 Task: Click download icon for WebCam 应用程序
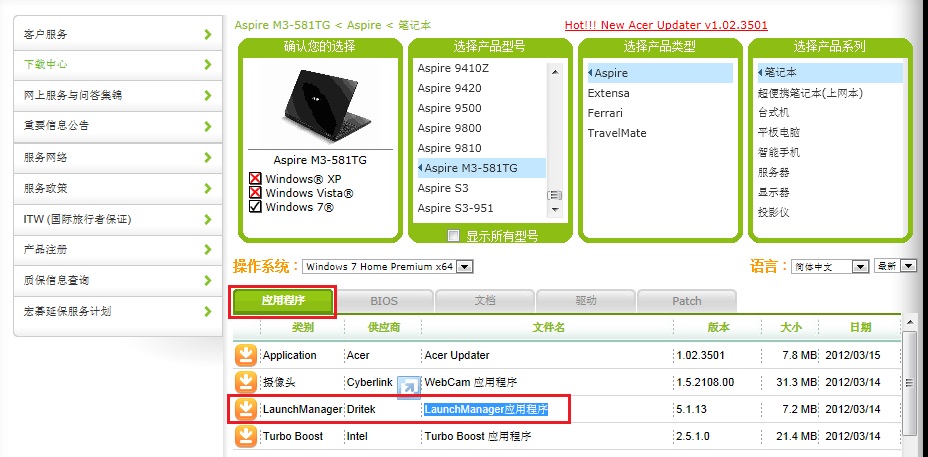(x=246, y=382)
